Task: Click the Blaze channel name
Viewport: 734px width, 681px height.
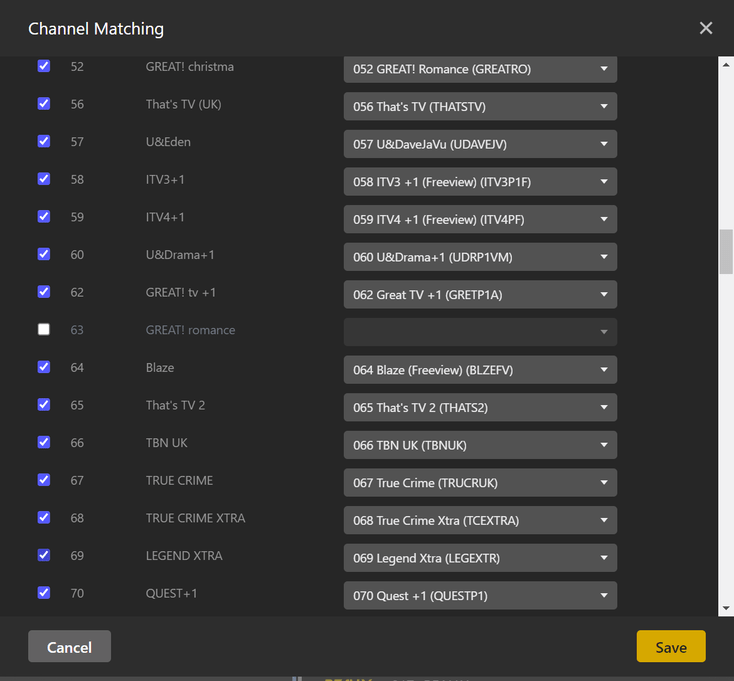Action: [x=160, y=367]
